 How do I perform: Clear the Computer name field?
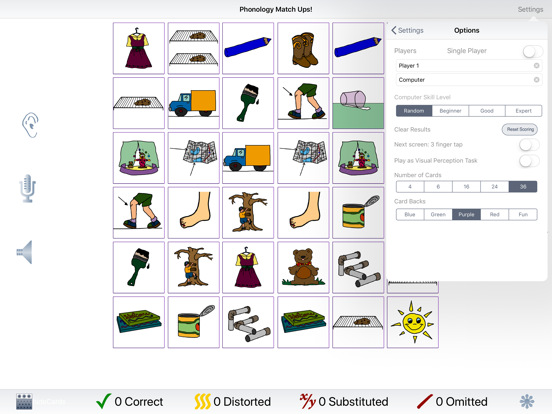(x=537, y=80)
